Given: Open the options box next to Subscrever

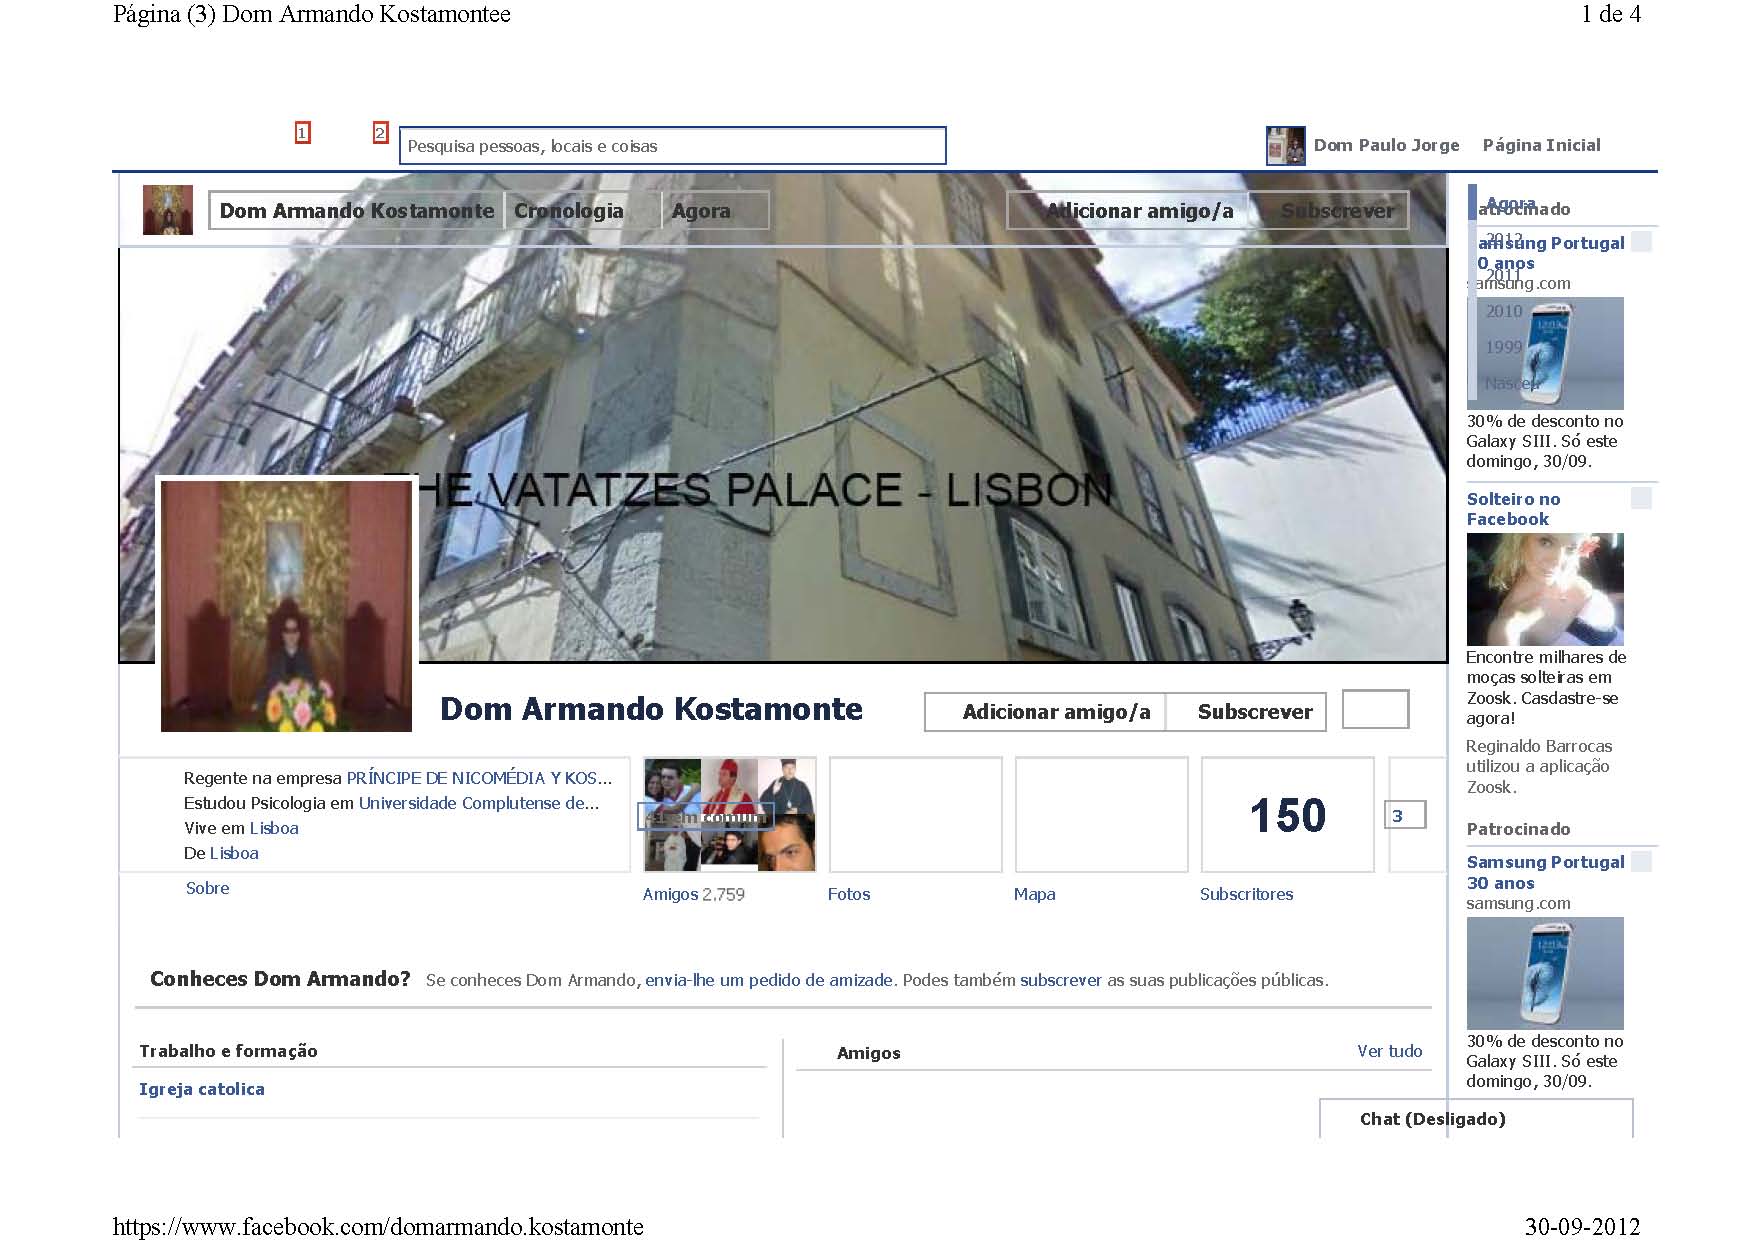Looking at the screenshot, I should (x=1374, y=710).
